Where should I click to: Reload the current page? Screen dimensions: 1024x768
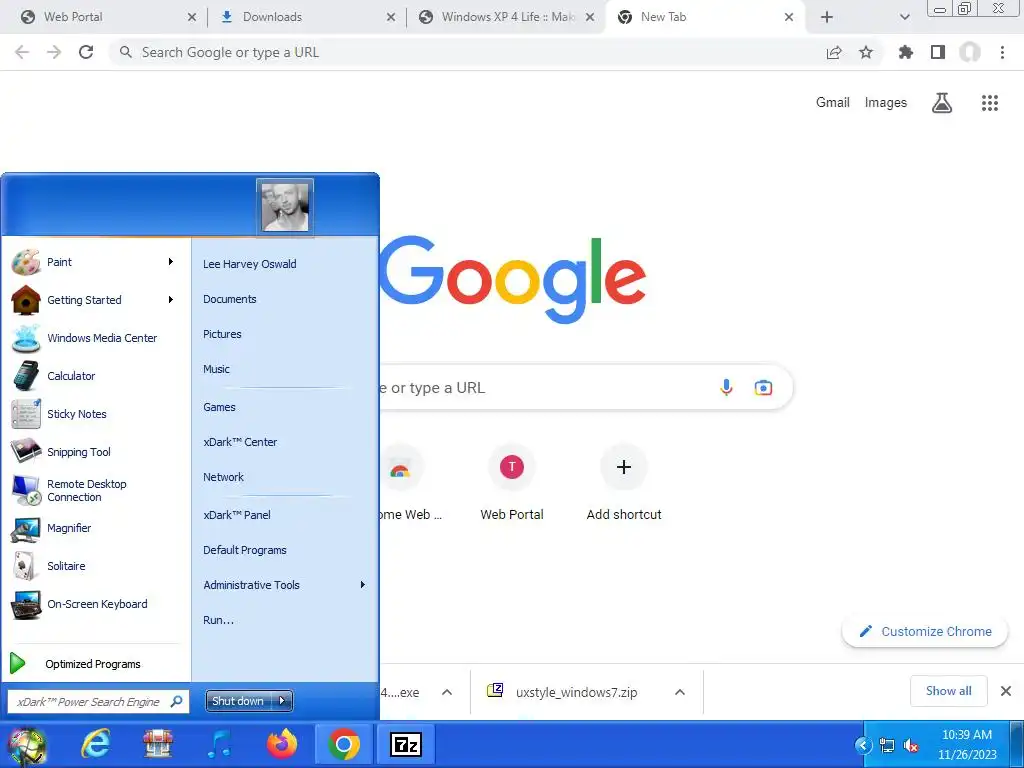point(86,52)
